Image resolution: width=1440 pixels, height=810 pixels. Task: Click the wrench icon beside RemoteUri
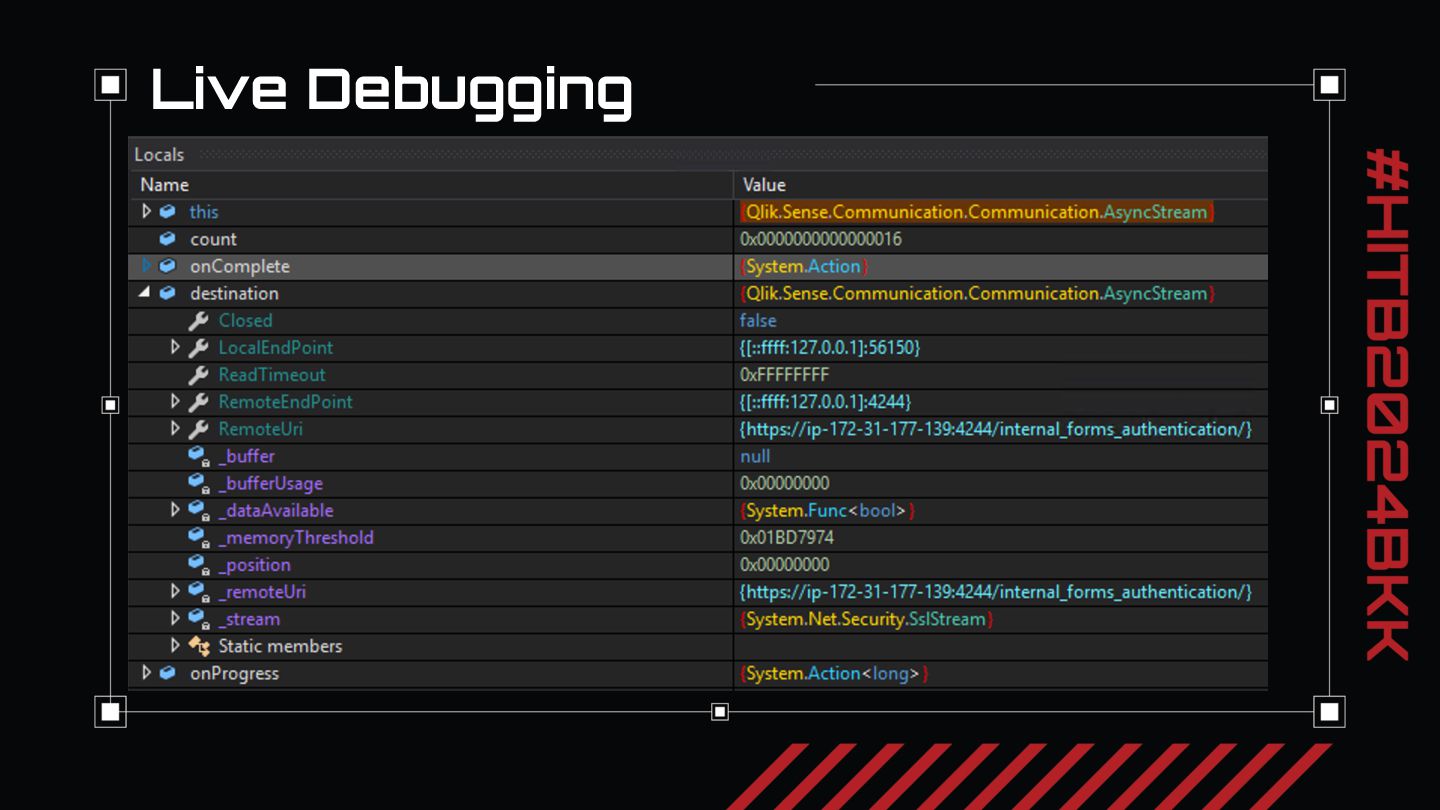point(198,428)
